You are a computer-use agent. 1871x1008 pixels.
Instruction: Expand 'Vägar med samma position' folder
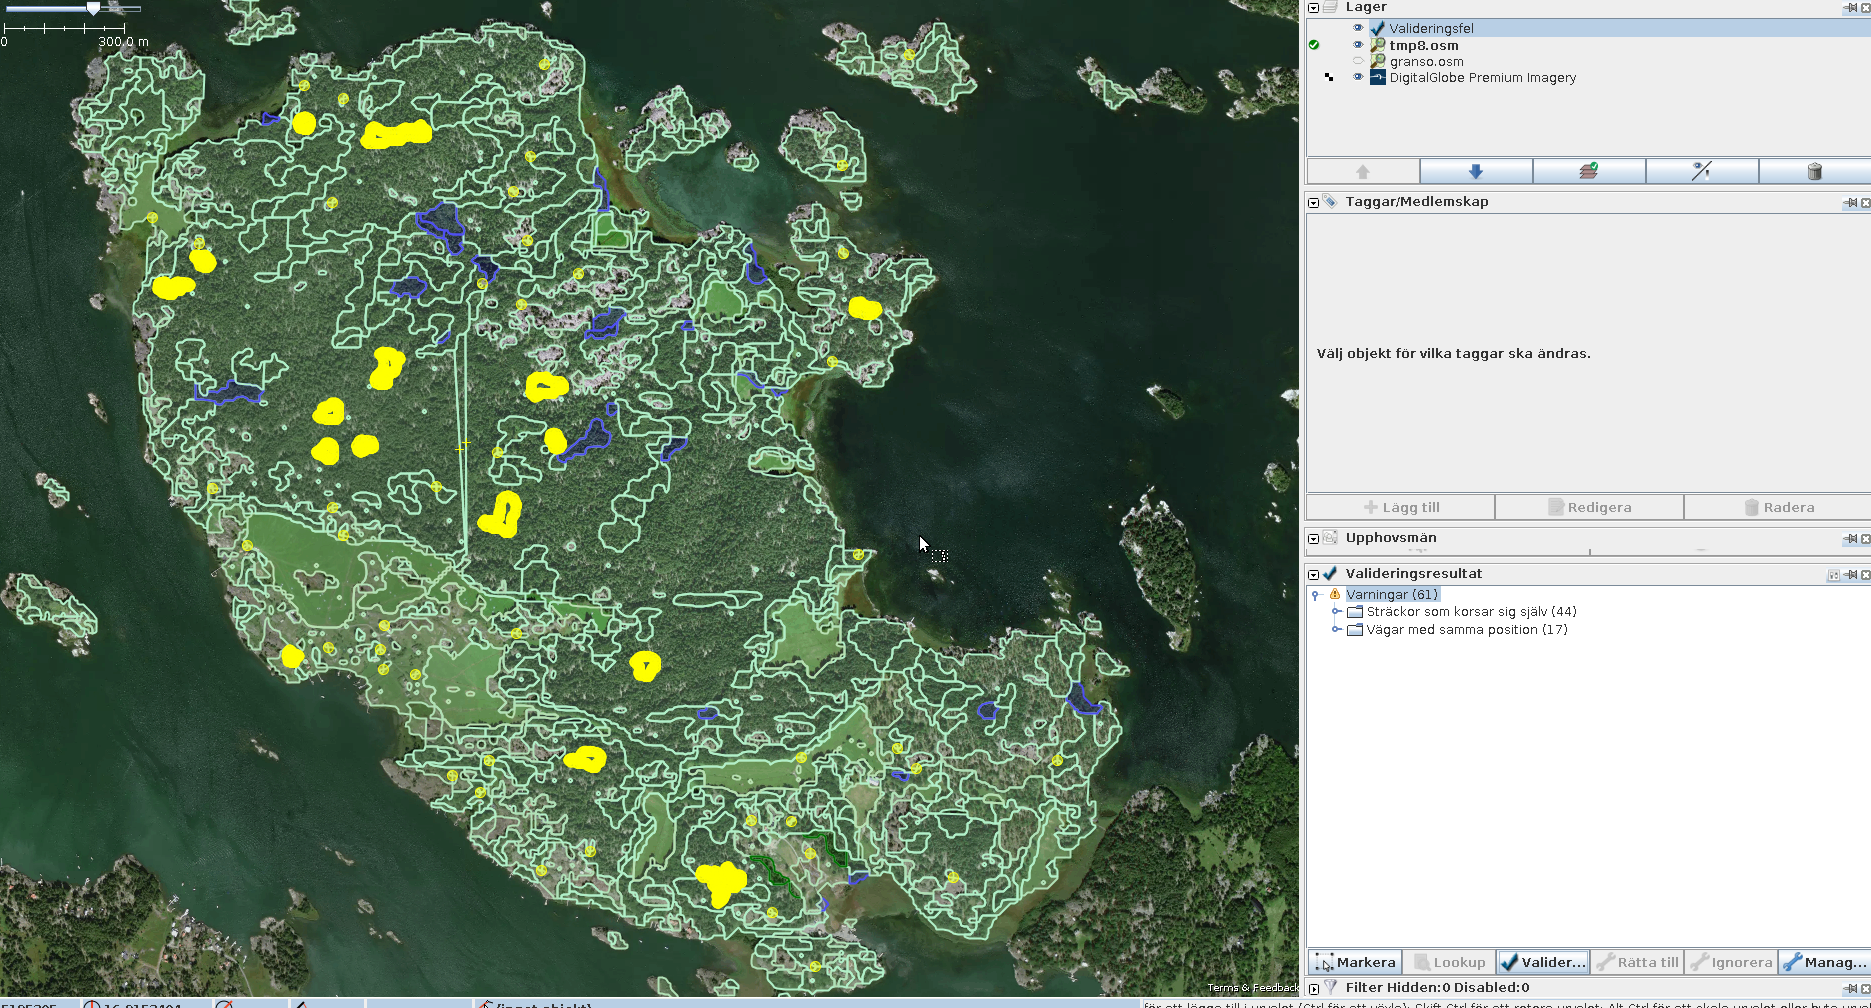(x=1336, y=629)
